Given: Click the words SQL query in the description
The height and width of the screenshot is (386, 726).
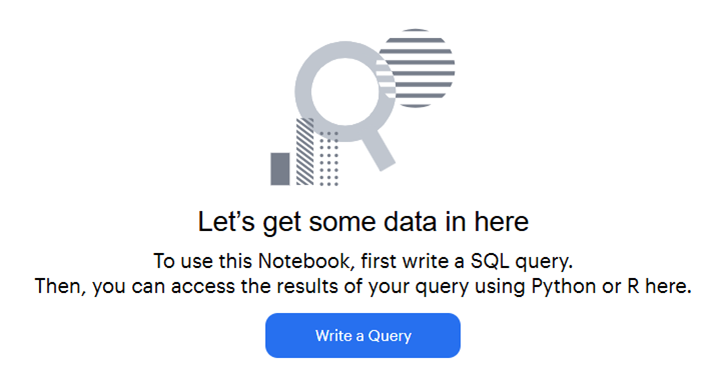Looking at the screenshot, I should [519, 262].
